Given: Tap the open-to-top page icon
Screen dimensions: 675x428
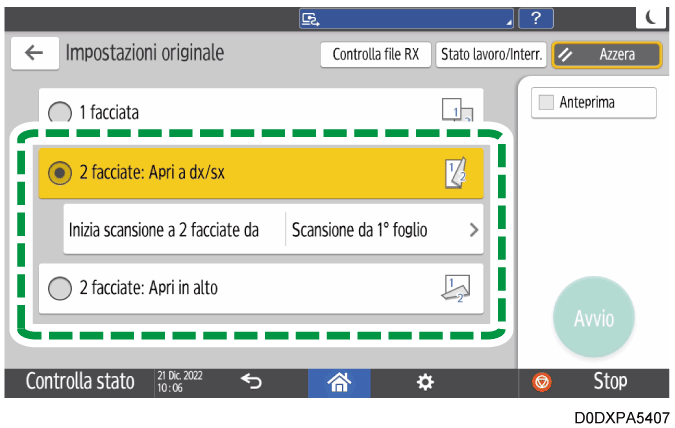Looking at the screenshot, I should point(455,288).
